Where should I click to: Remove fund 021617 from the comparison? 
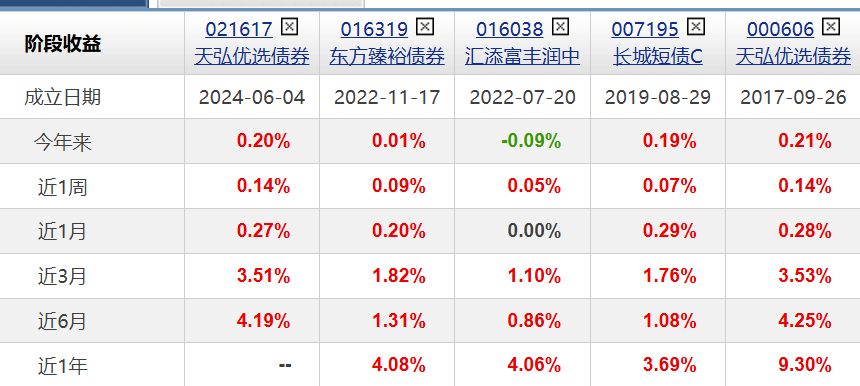click(x=289, y=26)
